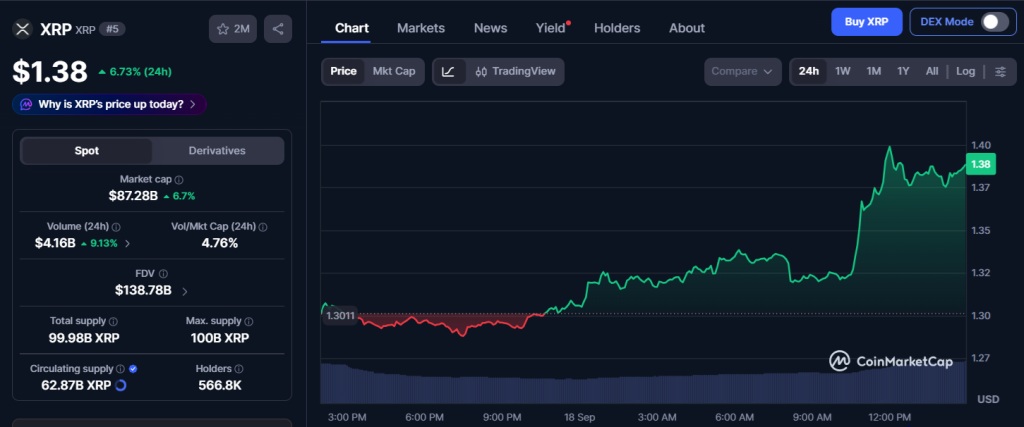This screenshot has height=427, width=1024.
Task: Click the $1.38 price text
Action: pos(50,71)
